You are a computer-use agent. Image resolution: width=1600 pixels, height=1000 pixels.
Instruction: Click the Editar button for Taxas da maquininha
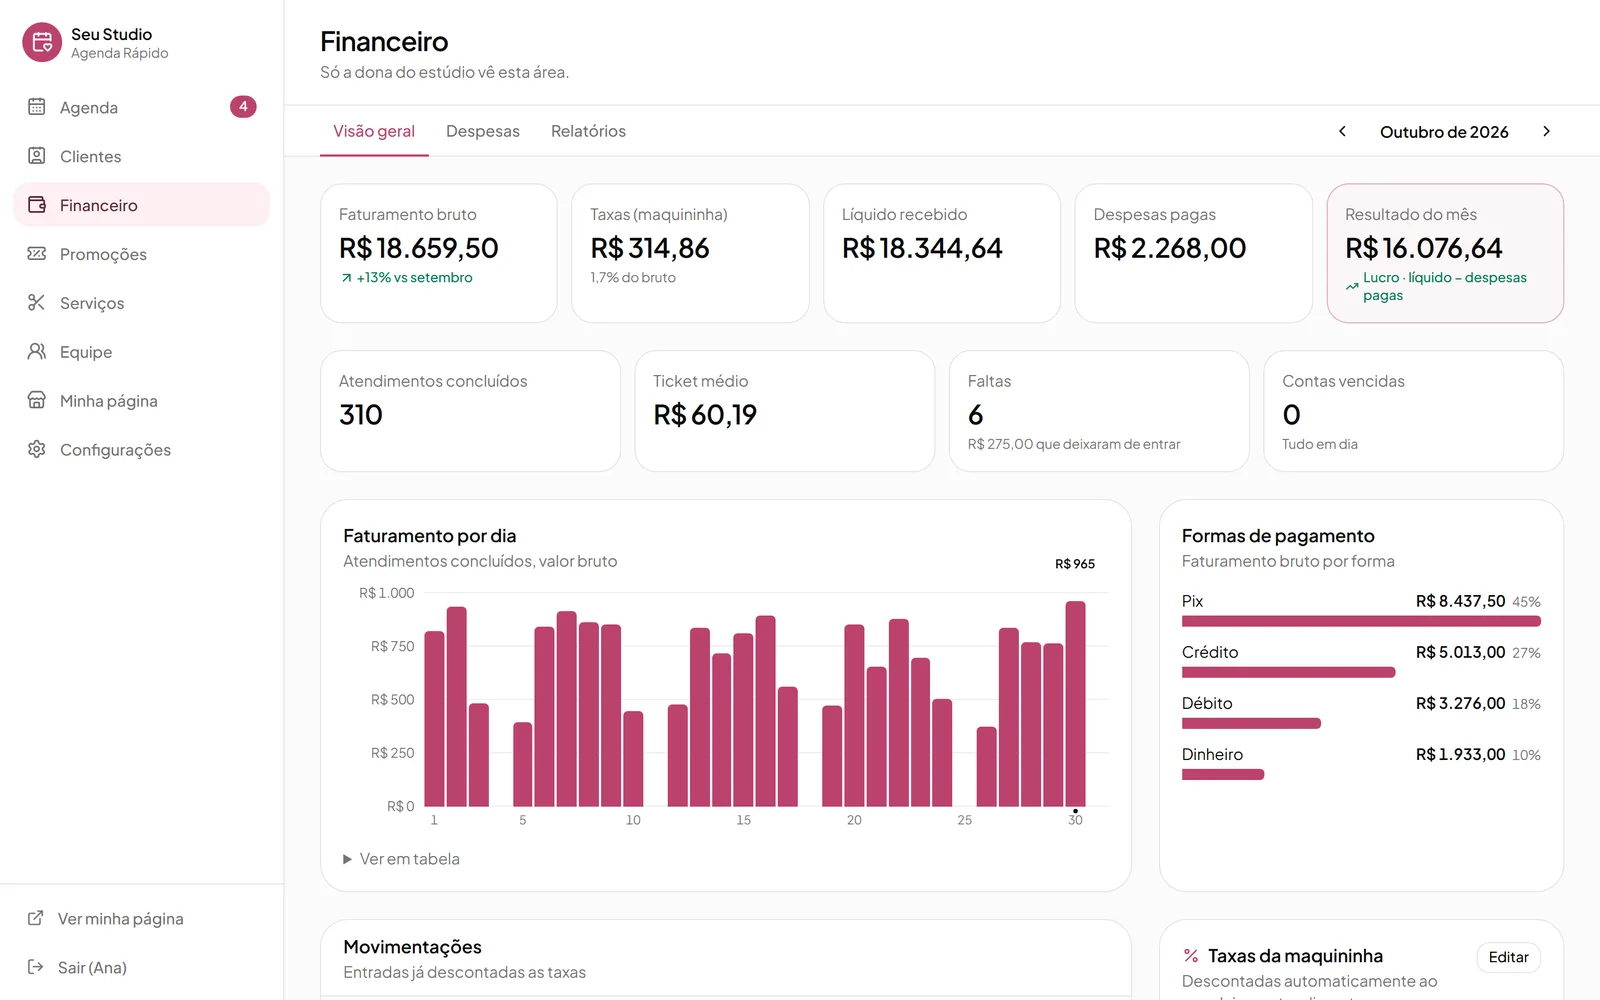pyautogui.click(x=1508, y=957)
